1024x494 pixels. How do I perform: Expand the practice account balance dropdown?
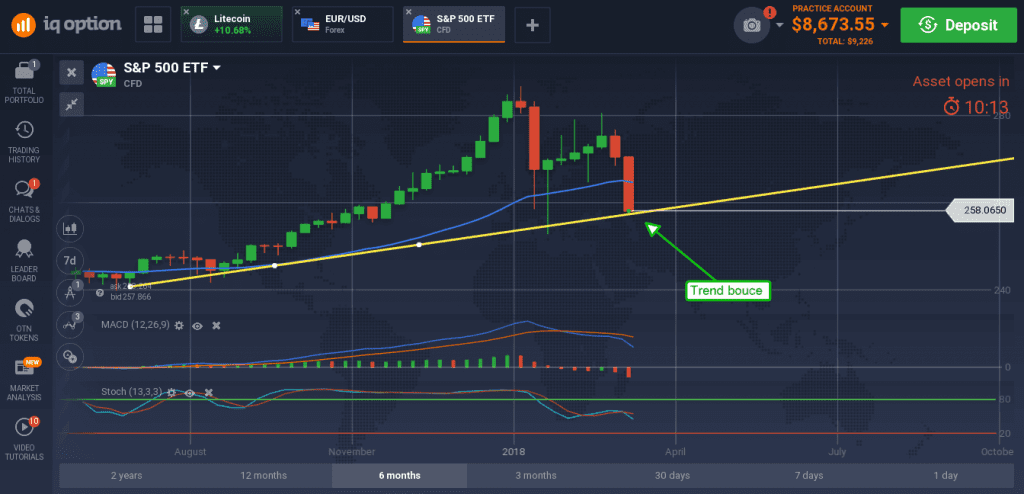[885, 25]
